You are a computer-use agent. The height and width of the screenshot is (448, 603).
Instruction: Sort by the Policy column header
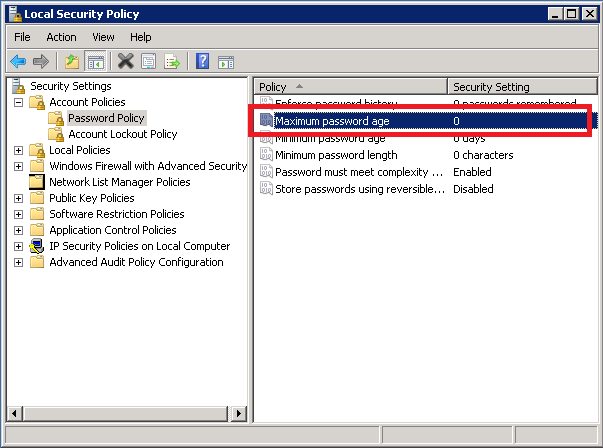(350, 87)
